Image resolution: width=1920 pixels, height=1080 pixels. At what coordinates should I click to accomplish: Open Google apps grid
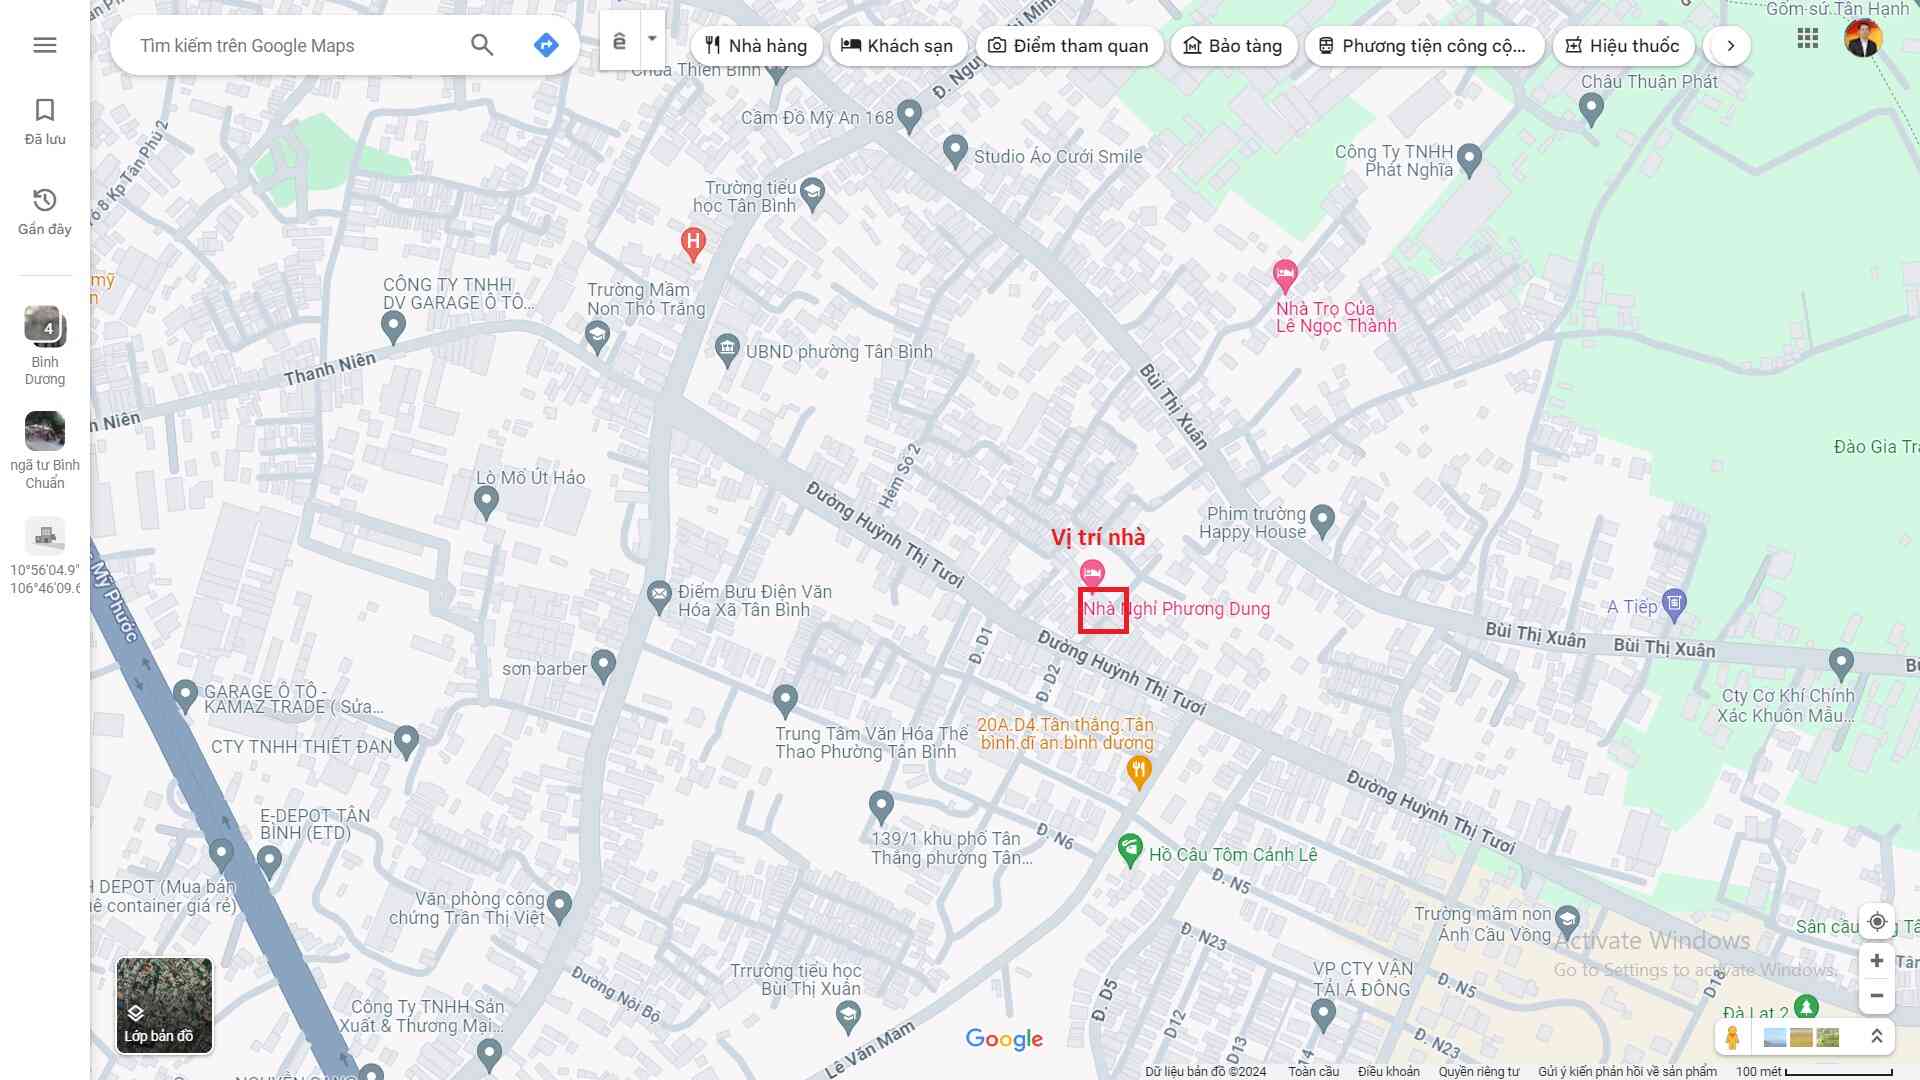pyautogui.click(x=1807, y=39)
